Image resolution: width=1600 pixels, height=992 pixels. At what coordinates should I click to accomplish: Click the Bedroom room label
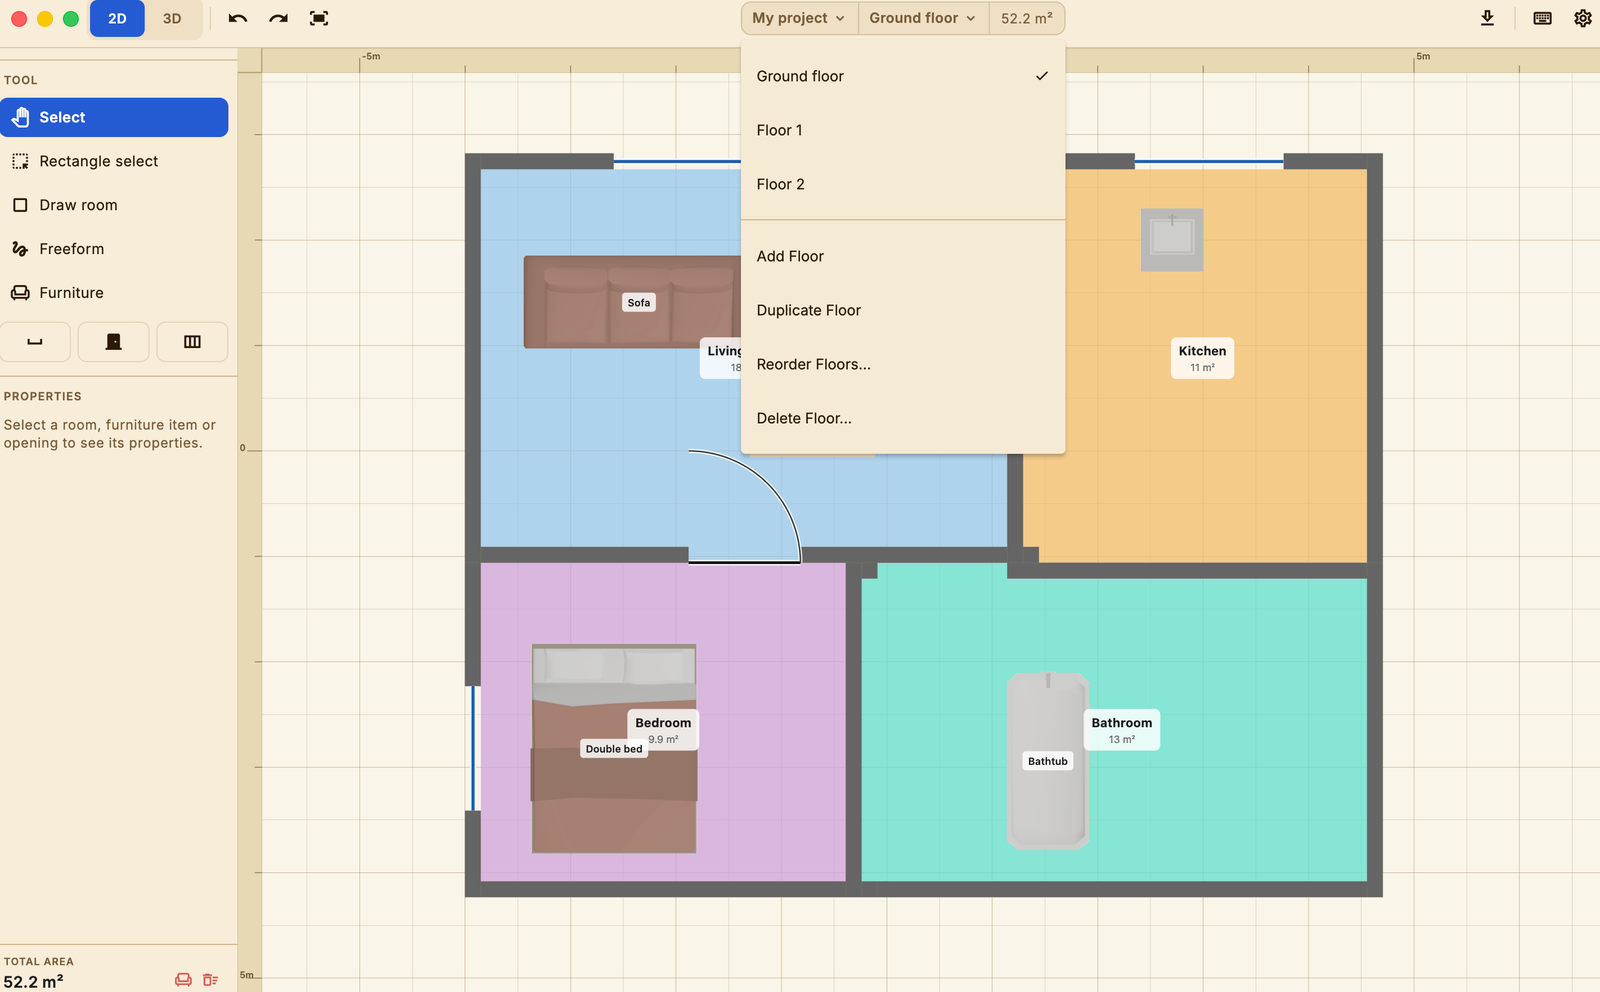663,730
